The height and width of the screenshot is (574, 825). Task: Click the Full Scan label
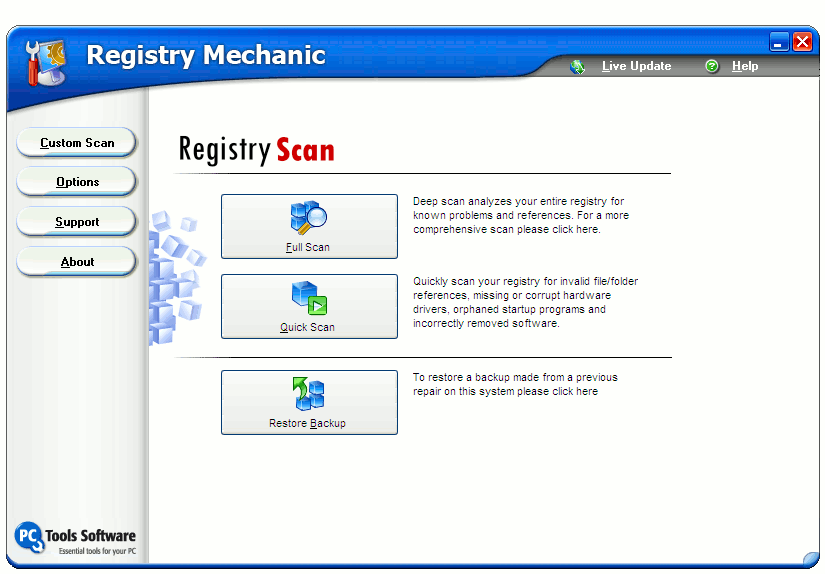(x=308, y=247)
